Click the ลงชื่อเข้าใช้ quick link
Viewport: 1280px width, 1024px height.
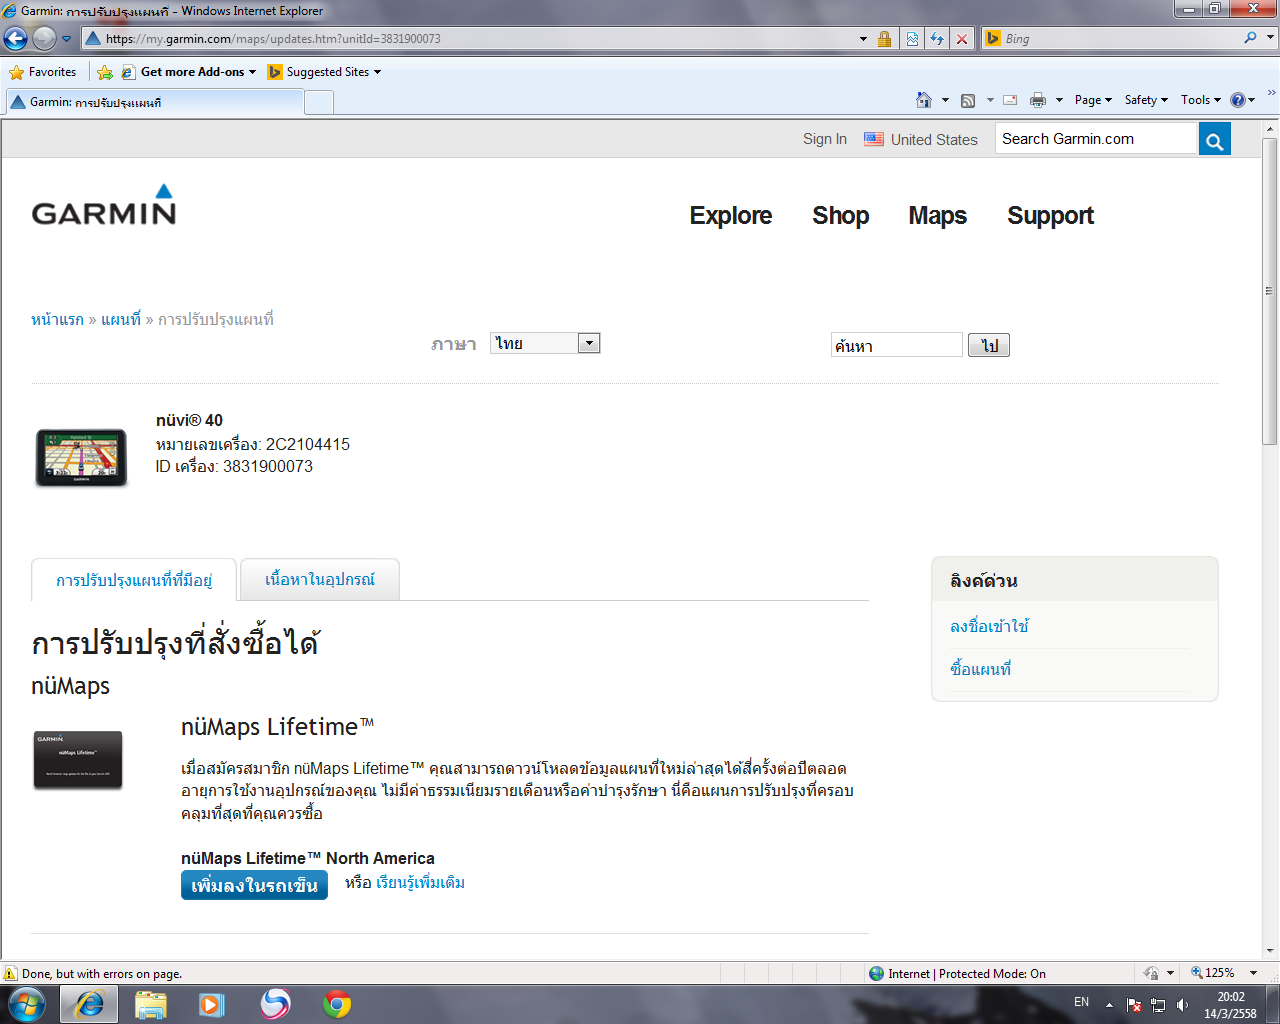tap(990, 626)
